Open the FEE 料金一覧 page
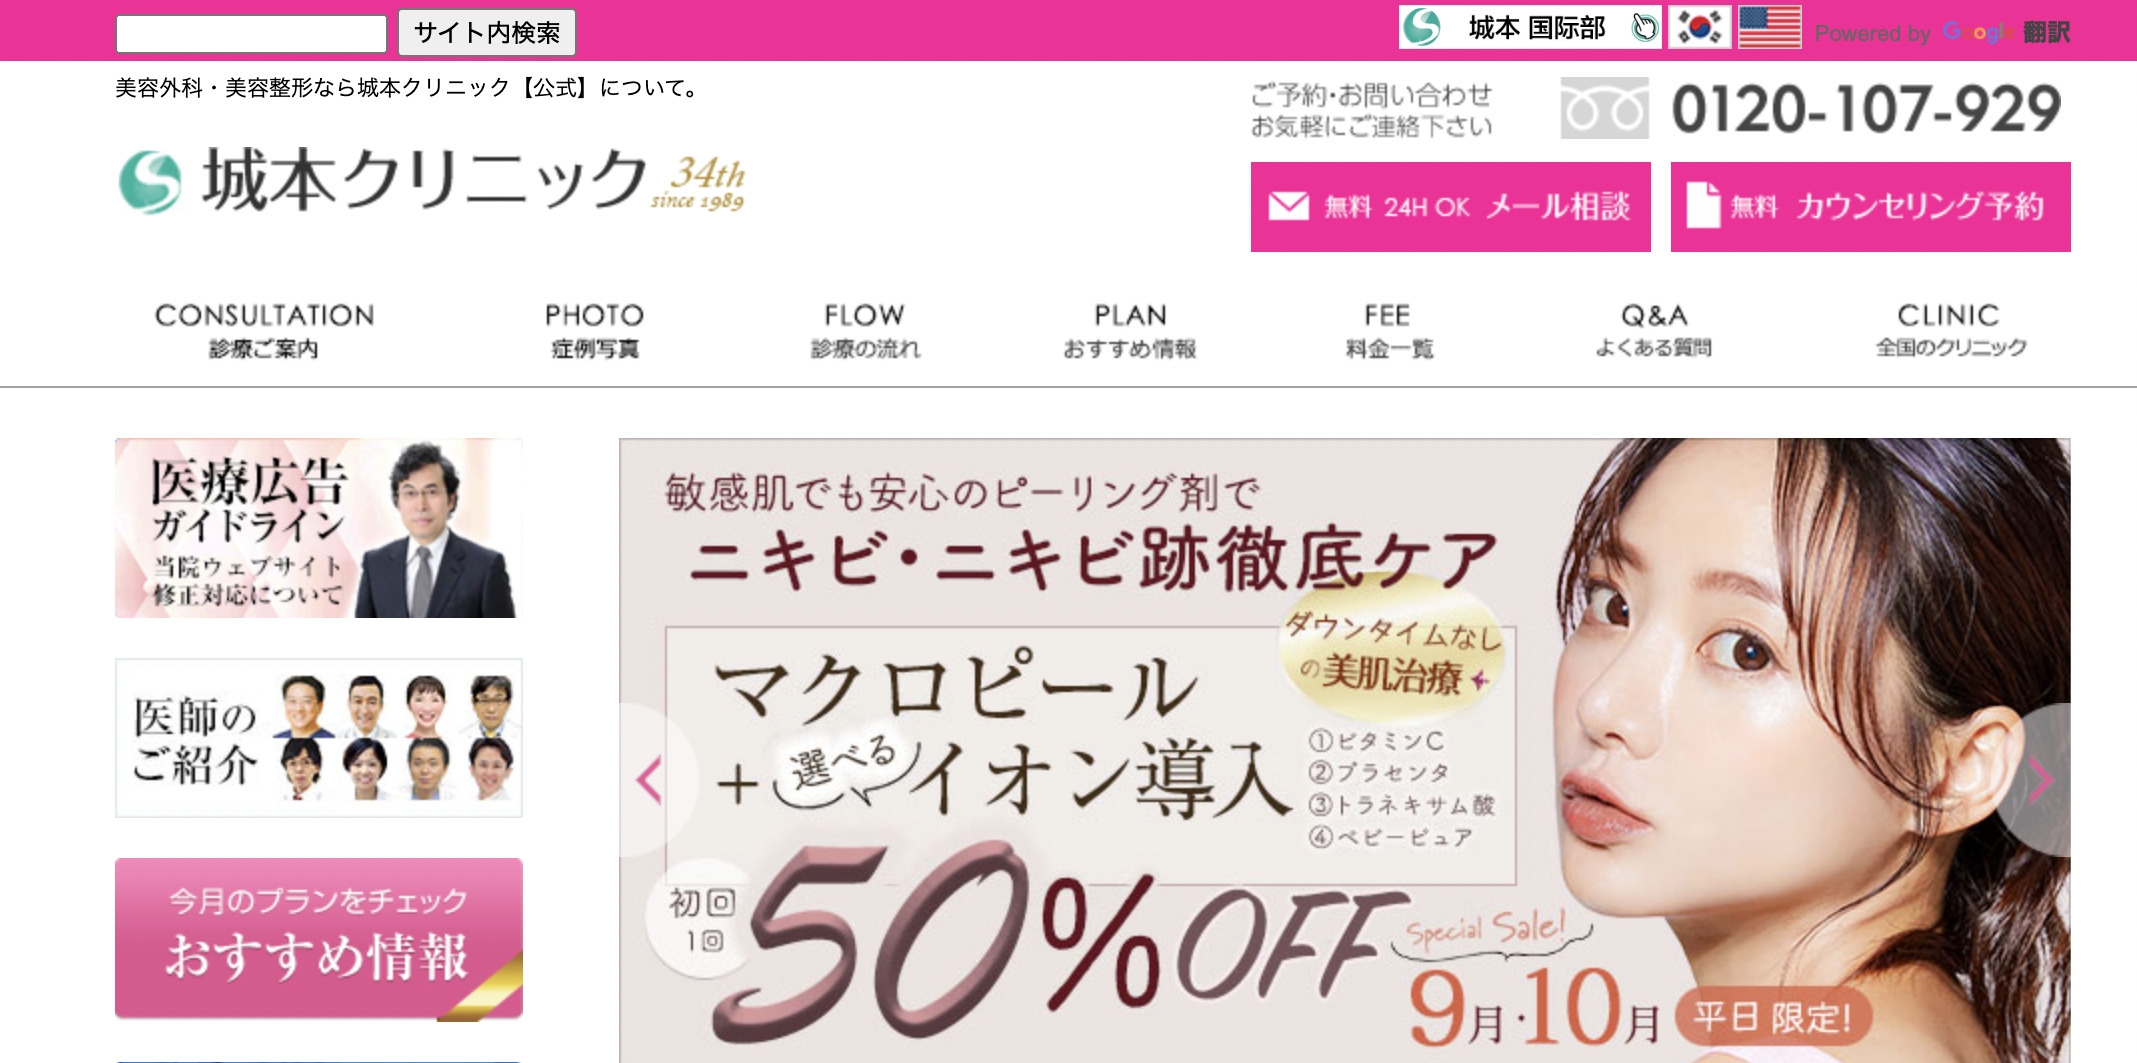Screen dimensions: 2137x1063 (1388, 331)
